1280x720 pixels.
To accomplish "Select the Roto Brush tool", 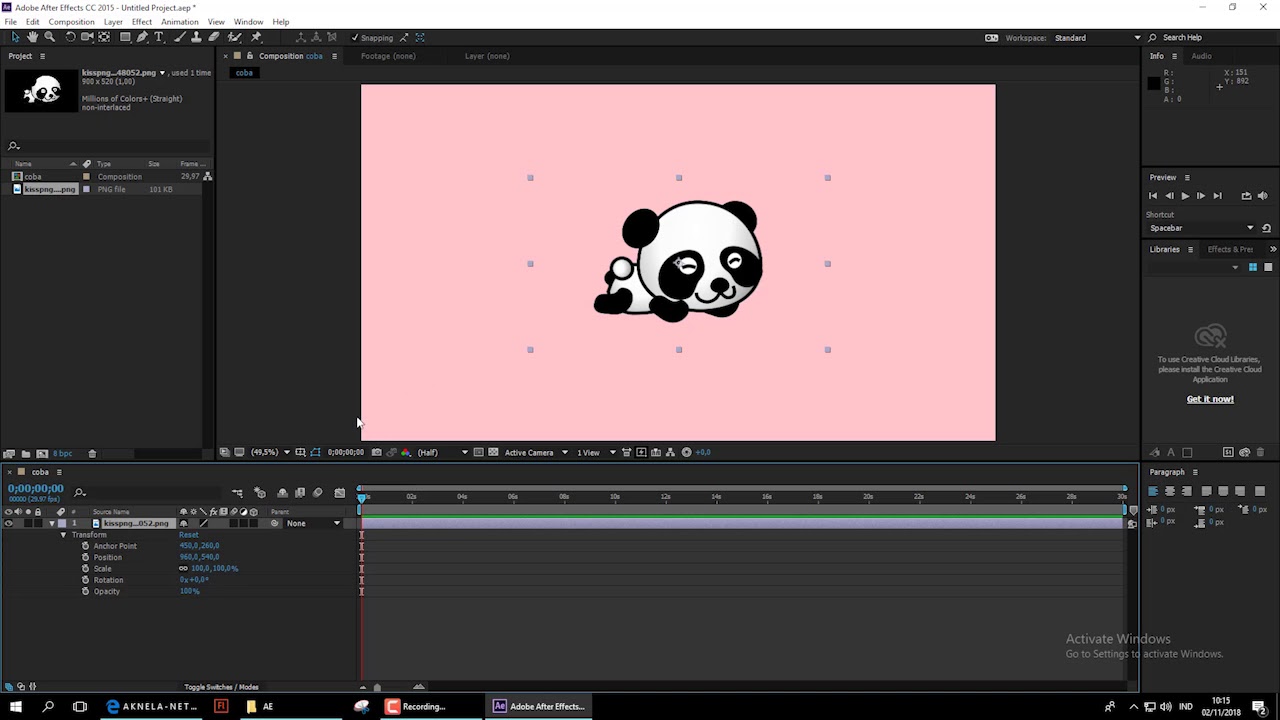I will point(235,37).
